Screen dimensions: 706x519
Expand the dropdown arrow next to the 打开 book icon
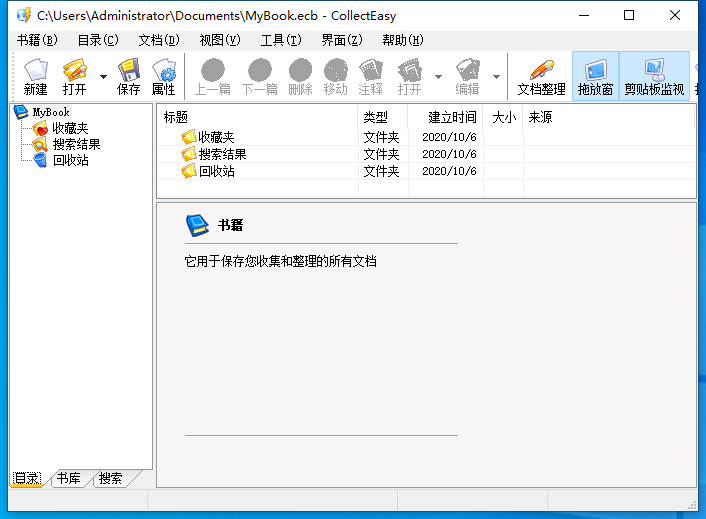click(104, 77)
